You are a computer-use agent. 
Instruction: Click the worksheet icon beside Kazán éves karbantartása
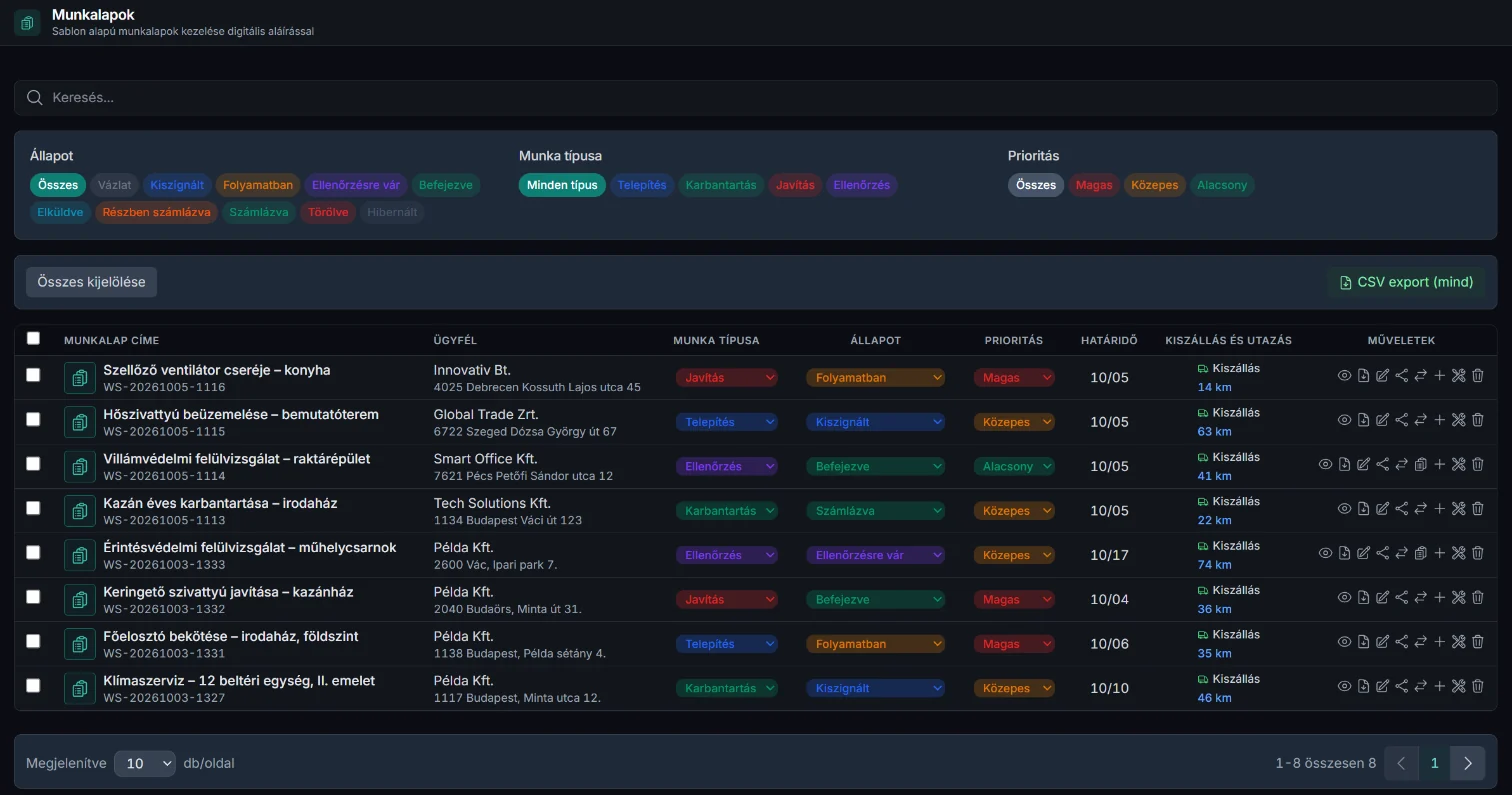(79, 510)
